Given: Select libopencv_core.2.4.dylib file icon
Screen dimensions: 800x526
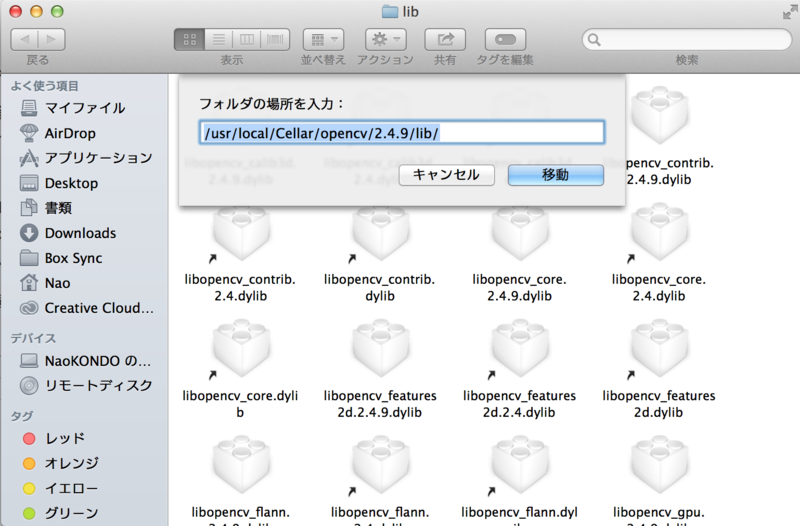Looking at the screenshot, I should pos(659,234).
